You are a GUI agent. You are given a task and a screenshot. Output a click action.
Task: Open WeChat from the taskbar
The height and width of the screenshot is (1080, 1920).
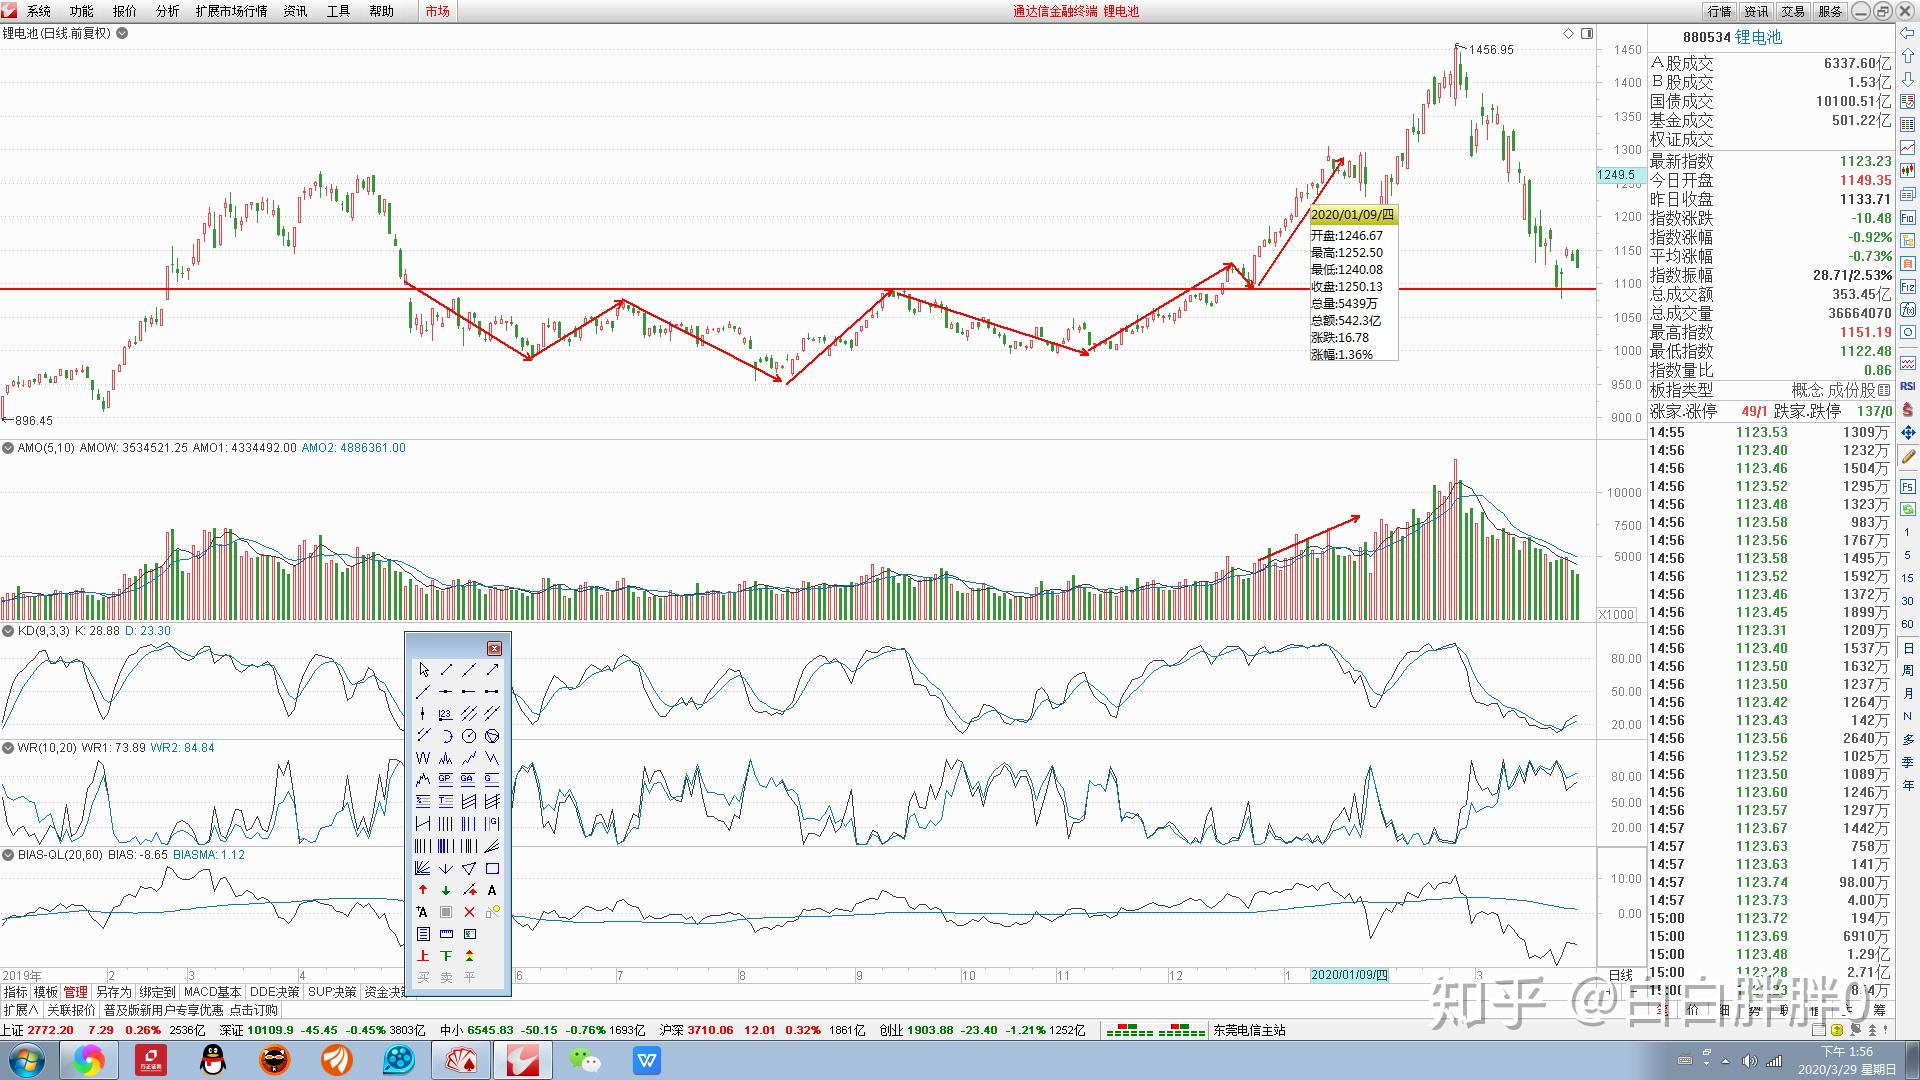pyautogui.click(x=585, y=1060)
